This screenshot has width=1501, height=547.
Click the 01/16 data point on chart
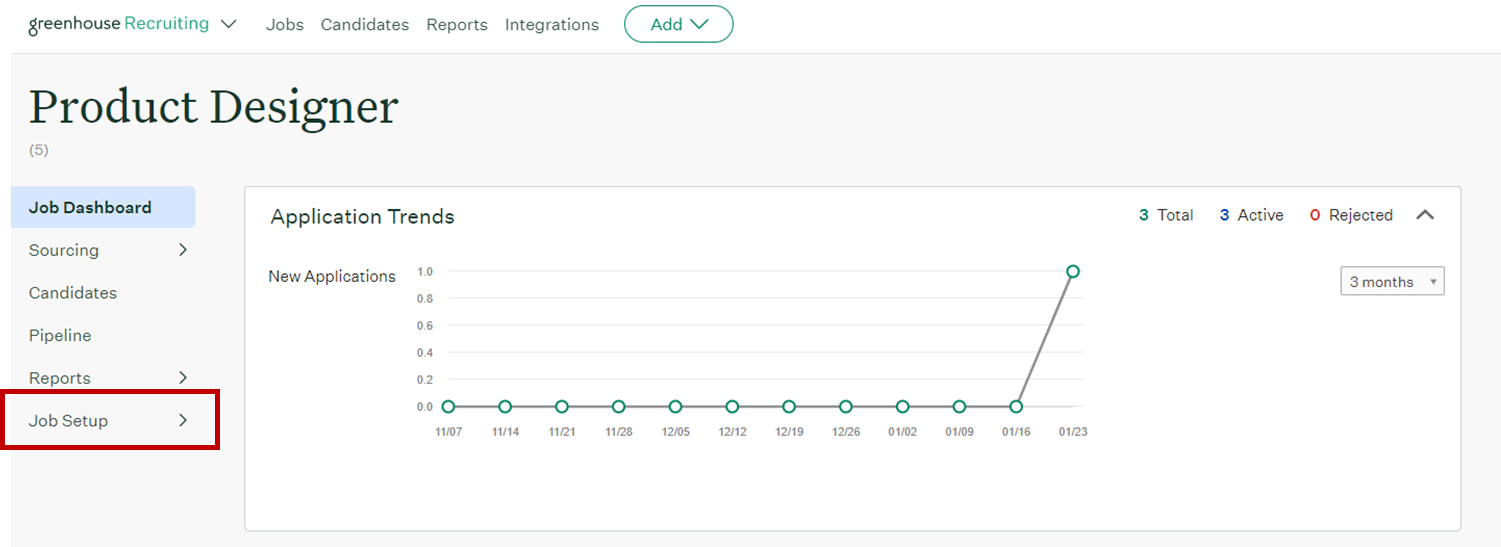coord(1016,407)
